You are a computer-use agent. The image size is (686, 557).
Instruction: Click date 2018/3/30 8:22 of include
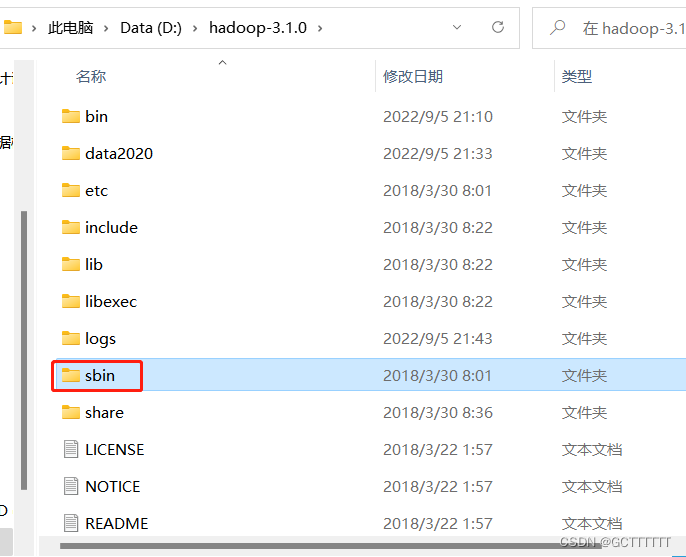(438, 228)
